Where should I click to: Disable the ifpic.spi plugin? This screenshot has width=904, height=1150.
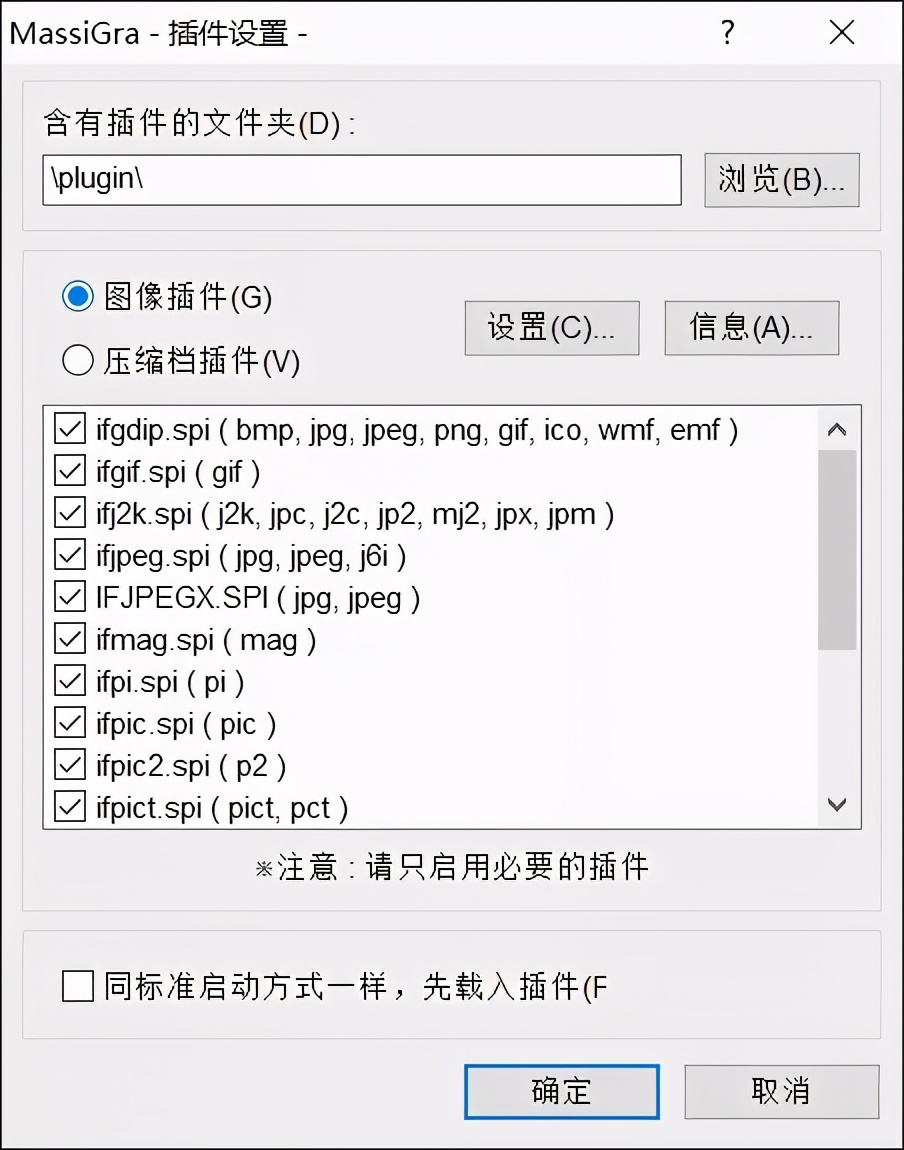coord(68,724)
